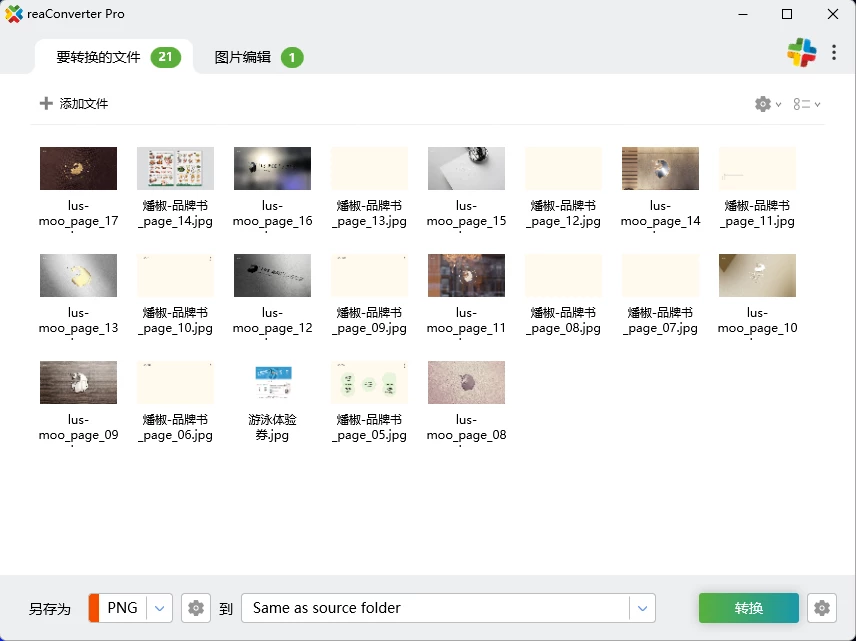Click the file list settings gear icon

[x=762, y=103]
